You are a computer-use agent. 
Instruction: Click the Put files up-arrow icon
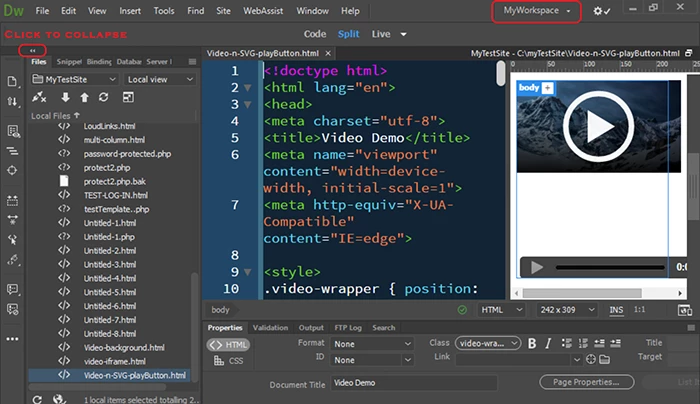pos(84,97)
